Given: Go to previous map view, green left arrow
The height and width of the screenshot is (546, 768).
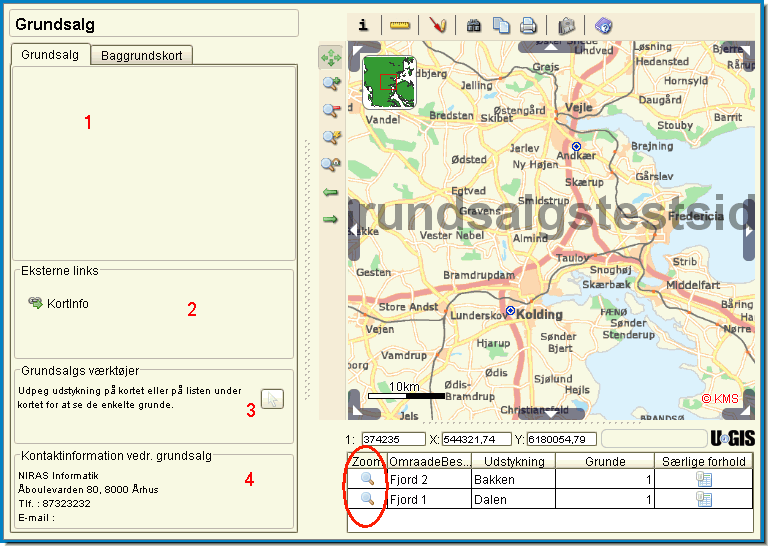Looking at the screenshot, I should 331,192.
